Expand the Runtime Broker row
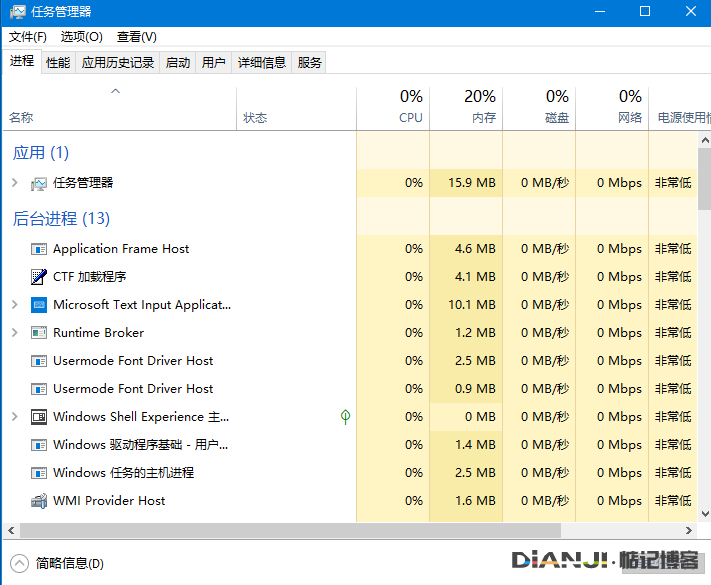 15,333
